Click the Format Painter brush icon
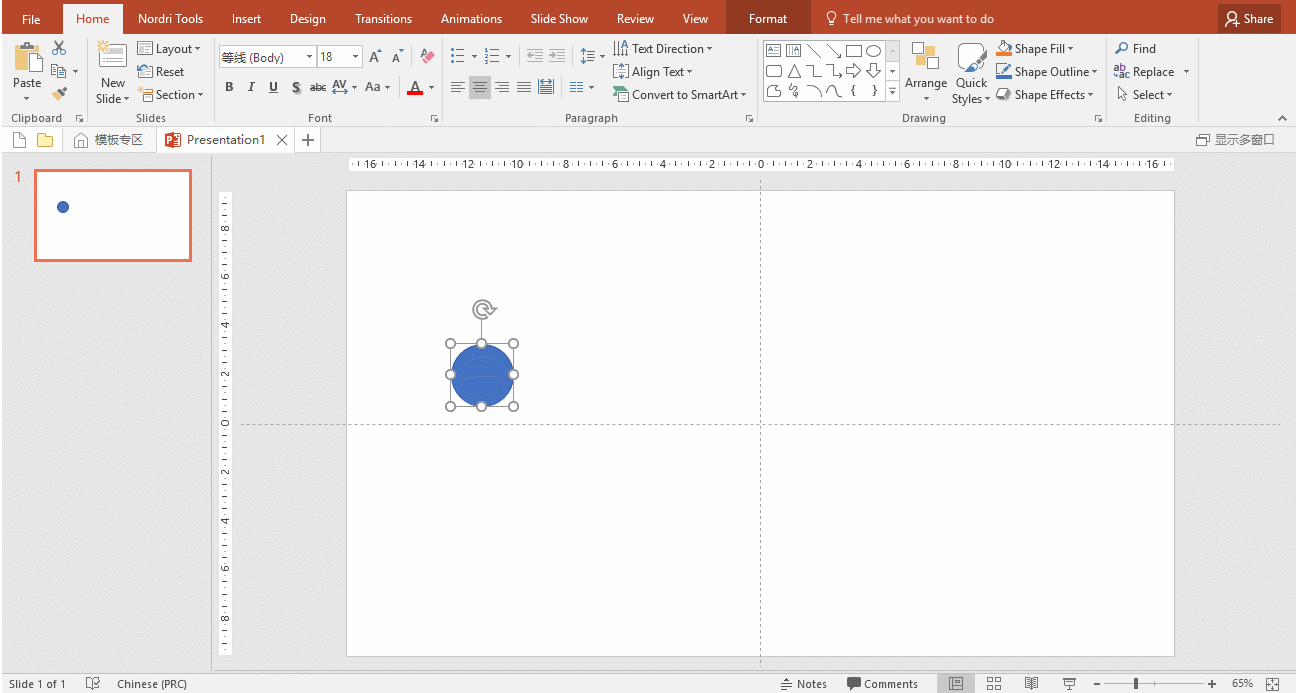Screen dimensions: 1296x693 (x=59, y=94)
